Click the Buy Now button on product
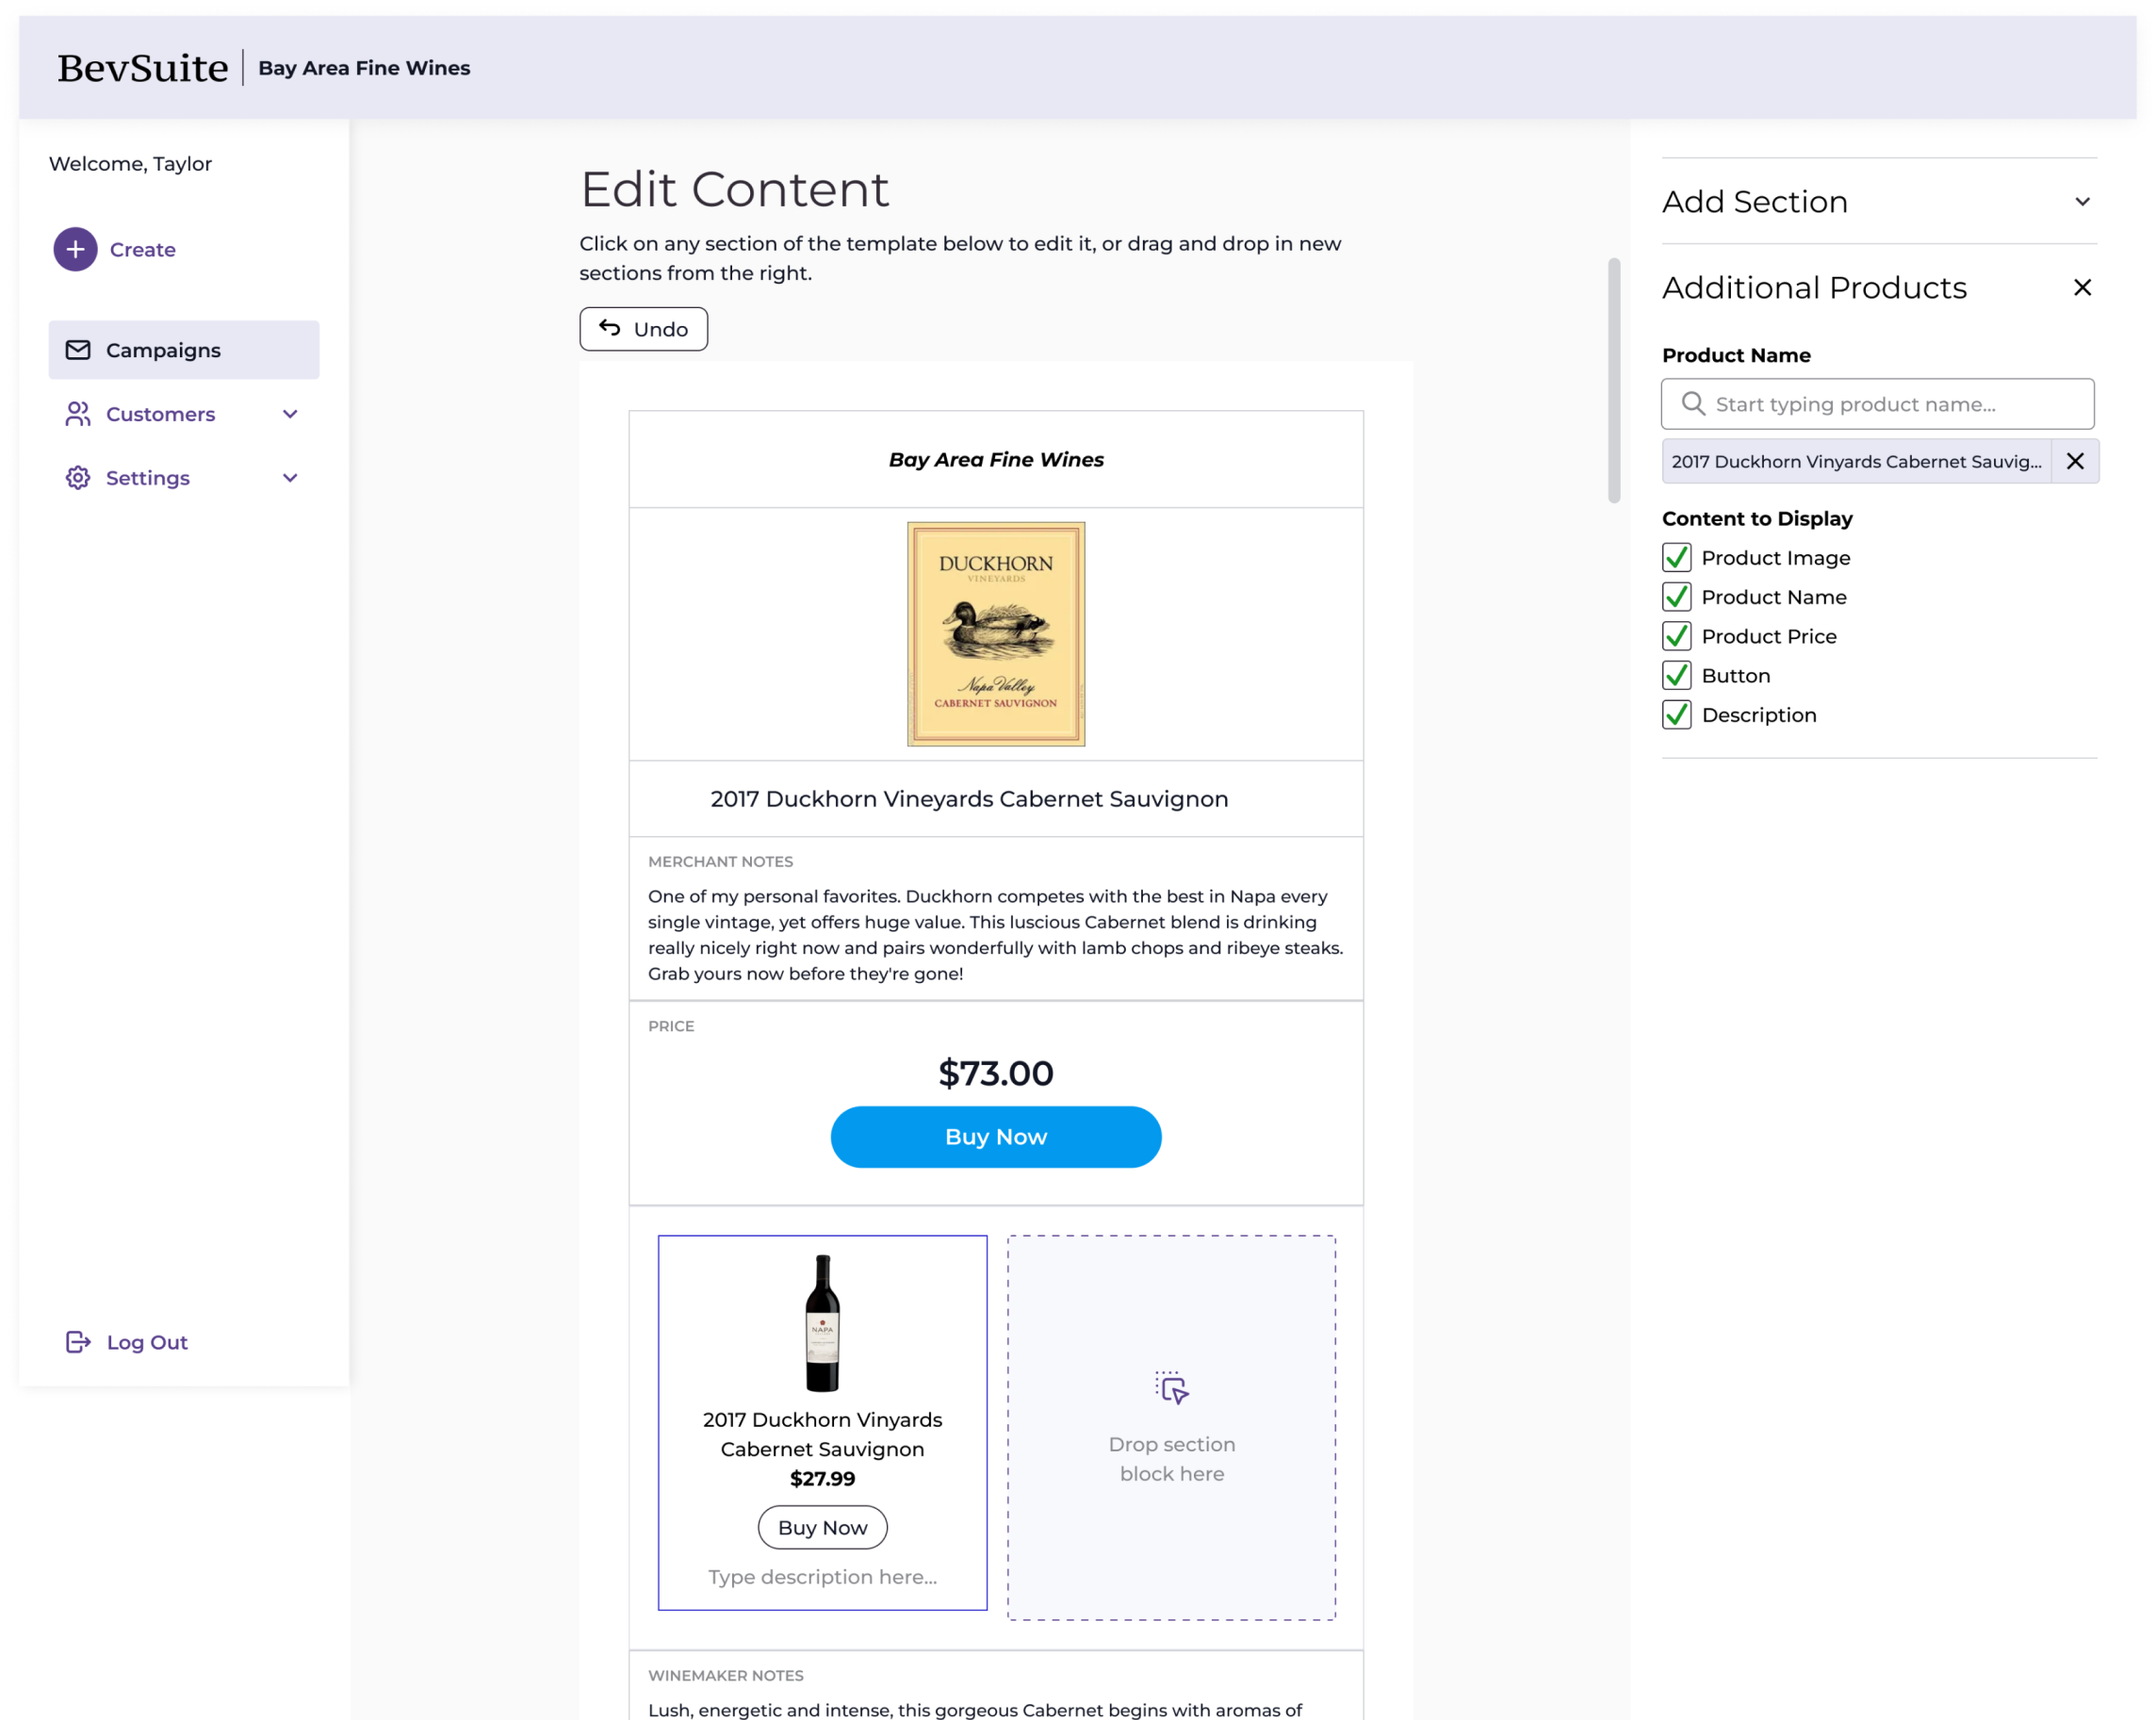 point(996,1138)
